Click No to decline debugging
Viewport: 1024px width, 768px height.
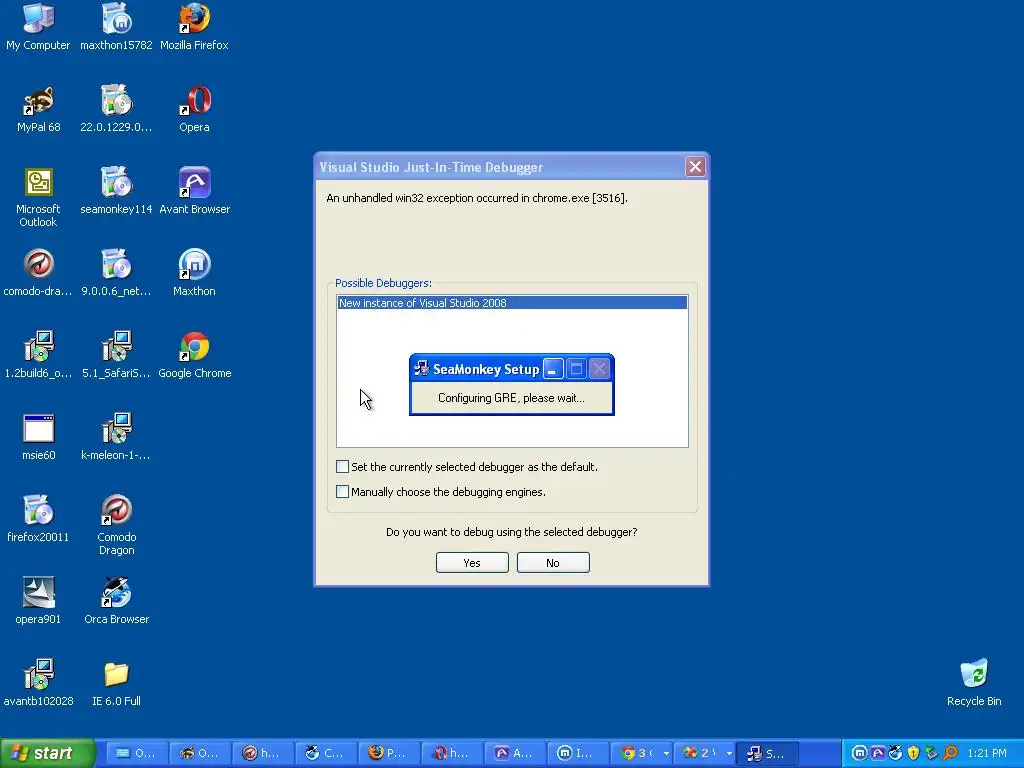[x=553, y=562]
